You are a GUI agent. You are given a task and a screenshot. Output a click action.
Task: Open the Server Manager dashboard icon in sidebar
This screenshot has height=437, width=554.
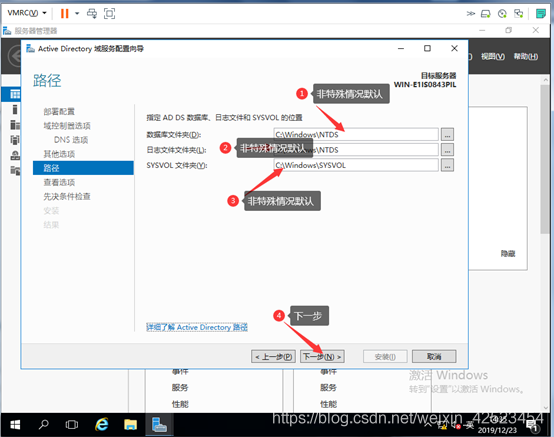click(x=15, y=94)
